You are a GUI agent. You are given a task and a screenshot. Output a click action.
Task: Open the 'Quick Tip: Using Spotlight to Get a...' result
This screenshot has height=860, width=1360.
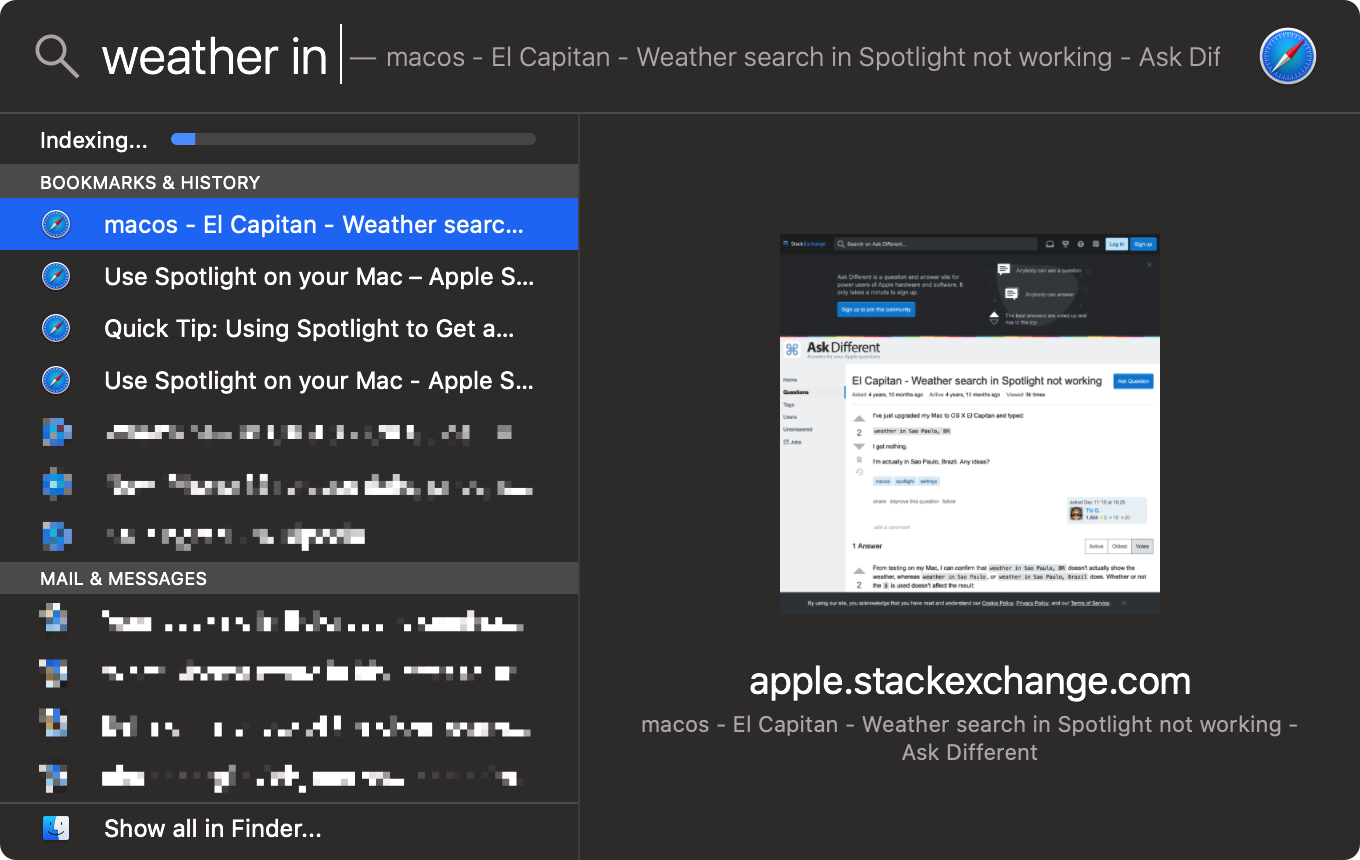[289, 328]
